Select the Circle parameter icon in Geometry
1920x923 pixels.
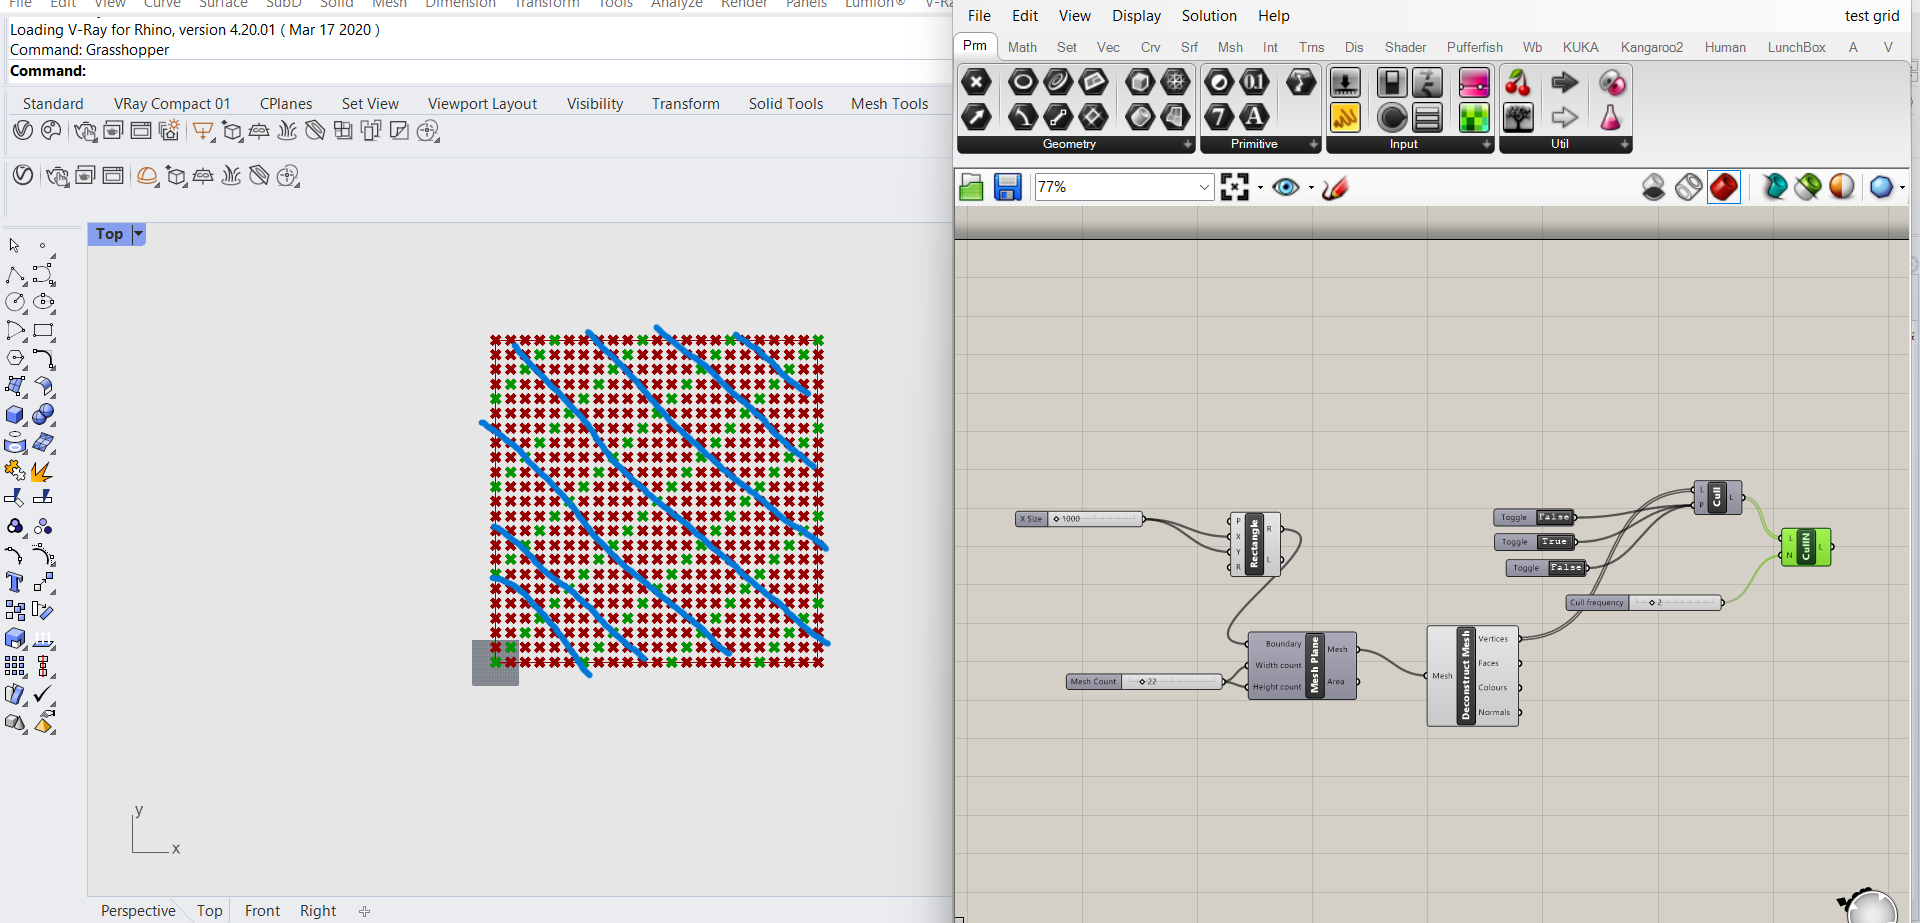click(1022, 82)
